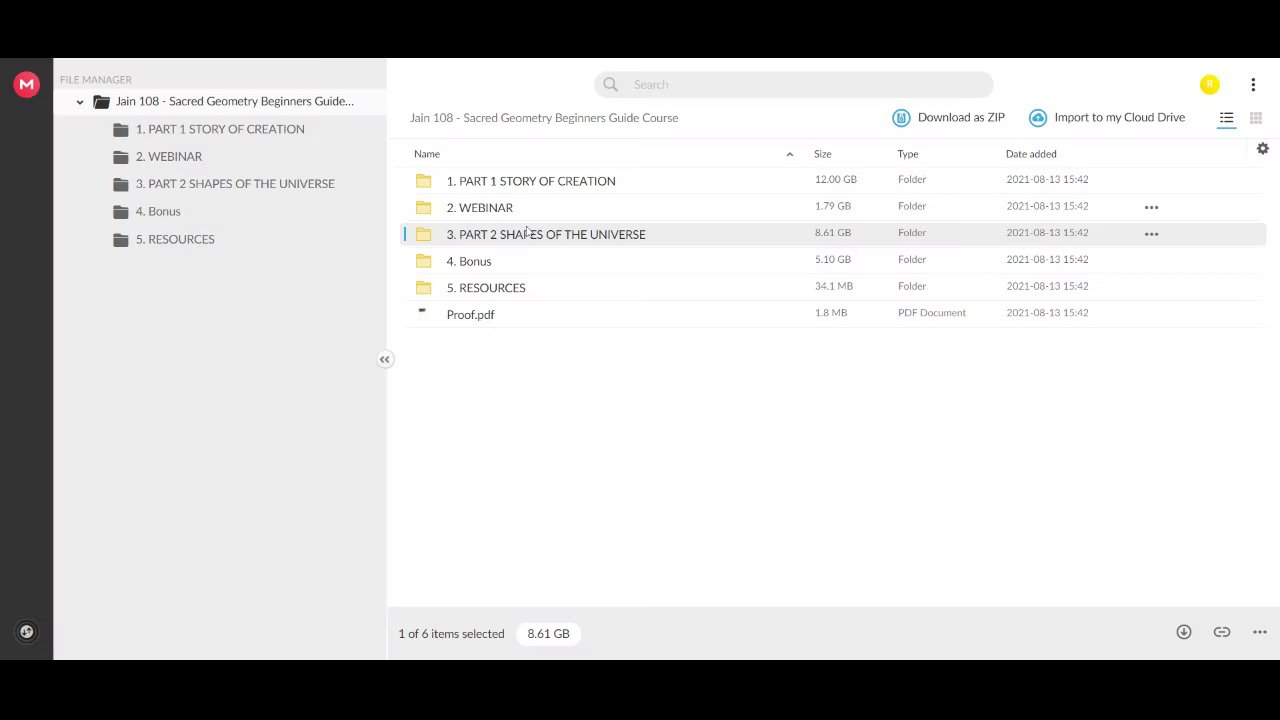
Task: Collapse the Jain 108 tree folder arrow
Action: click(x=80, y=102)
